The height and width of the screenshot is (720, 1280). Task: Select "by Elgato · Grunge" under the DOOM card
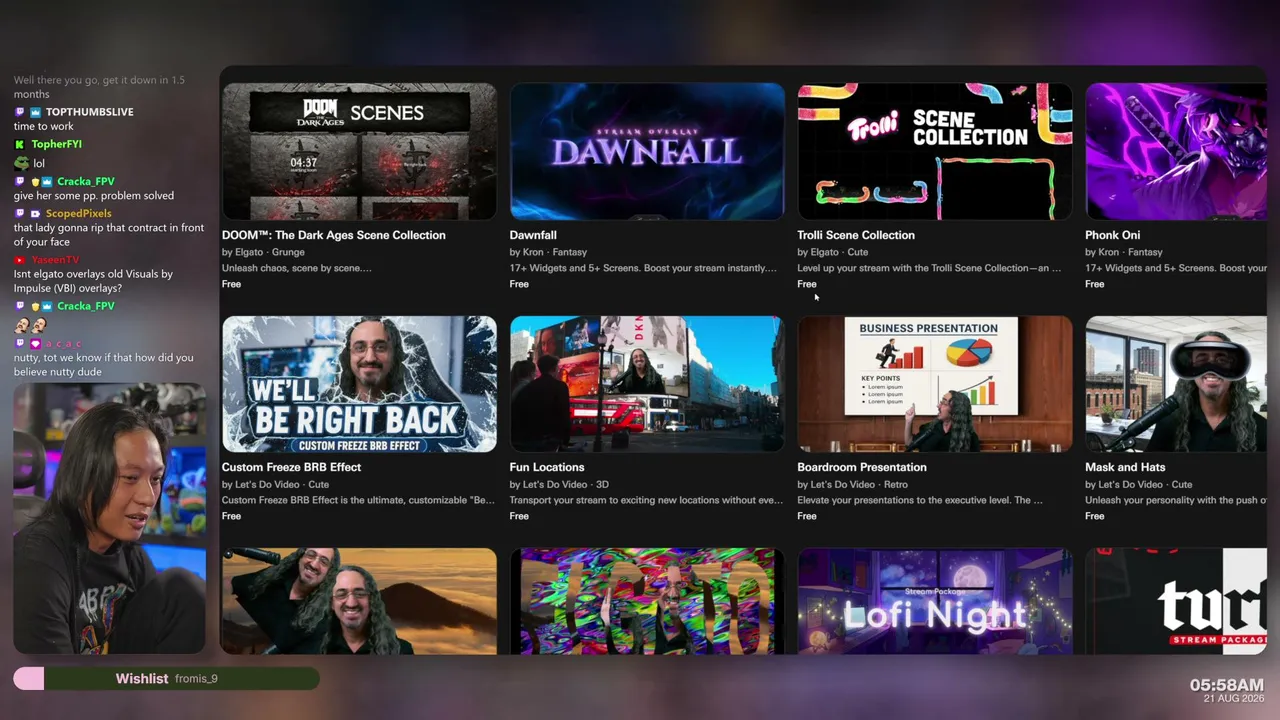pyautogui.click(x=263, y=252)
